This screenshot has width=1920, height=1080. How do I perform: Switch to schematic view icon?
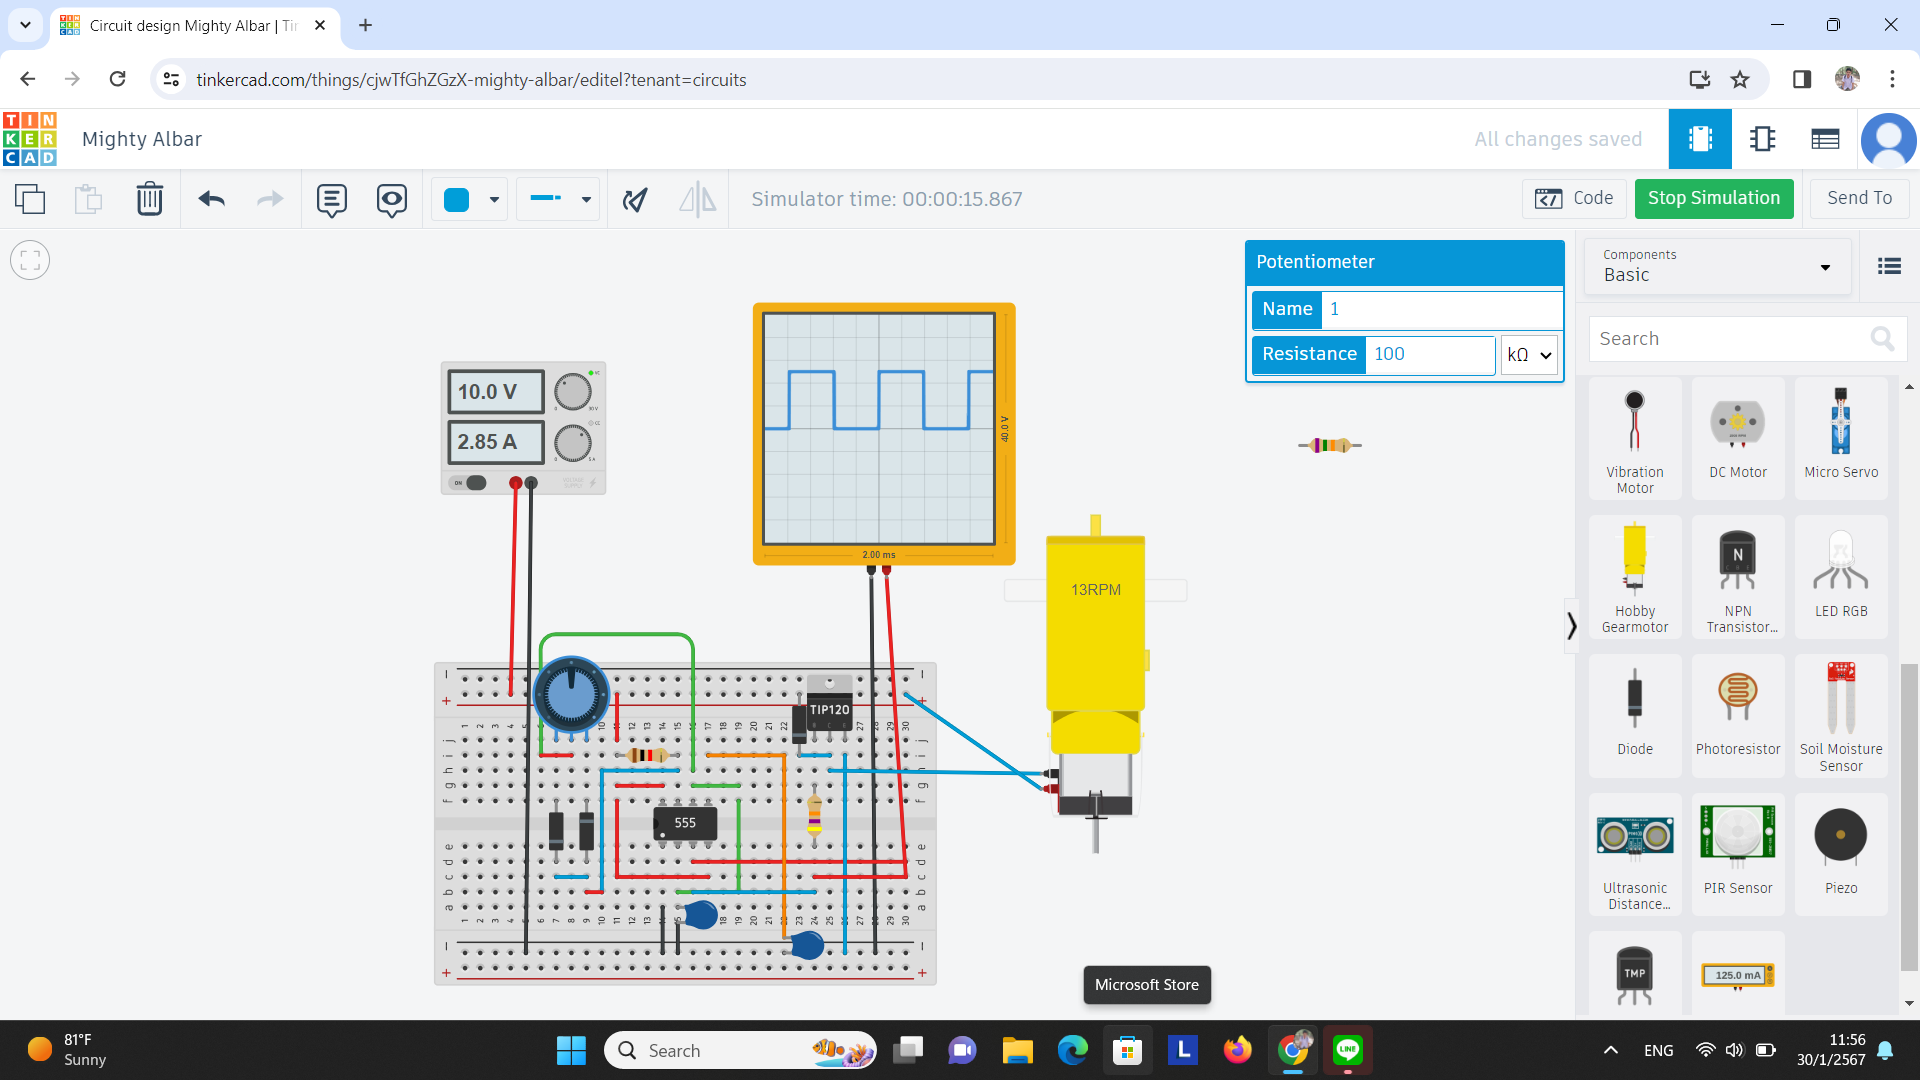click(x=1762, y=139)
